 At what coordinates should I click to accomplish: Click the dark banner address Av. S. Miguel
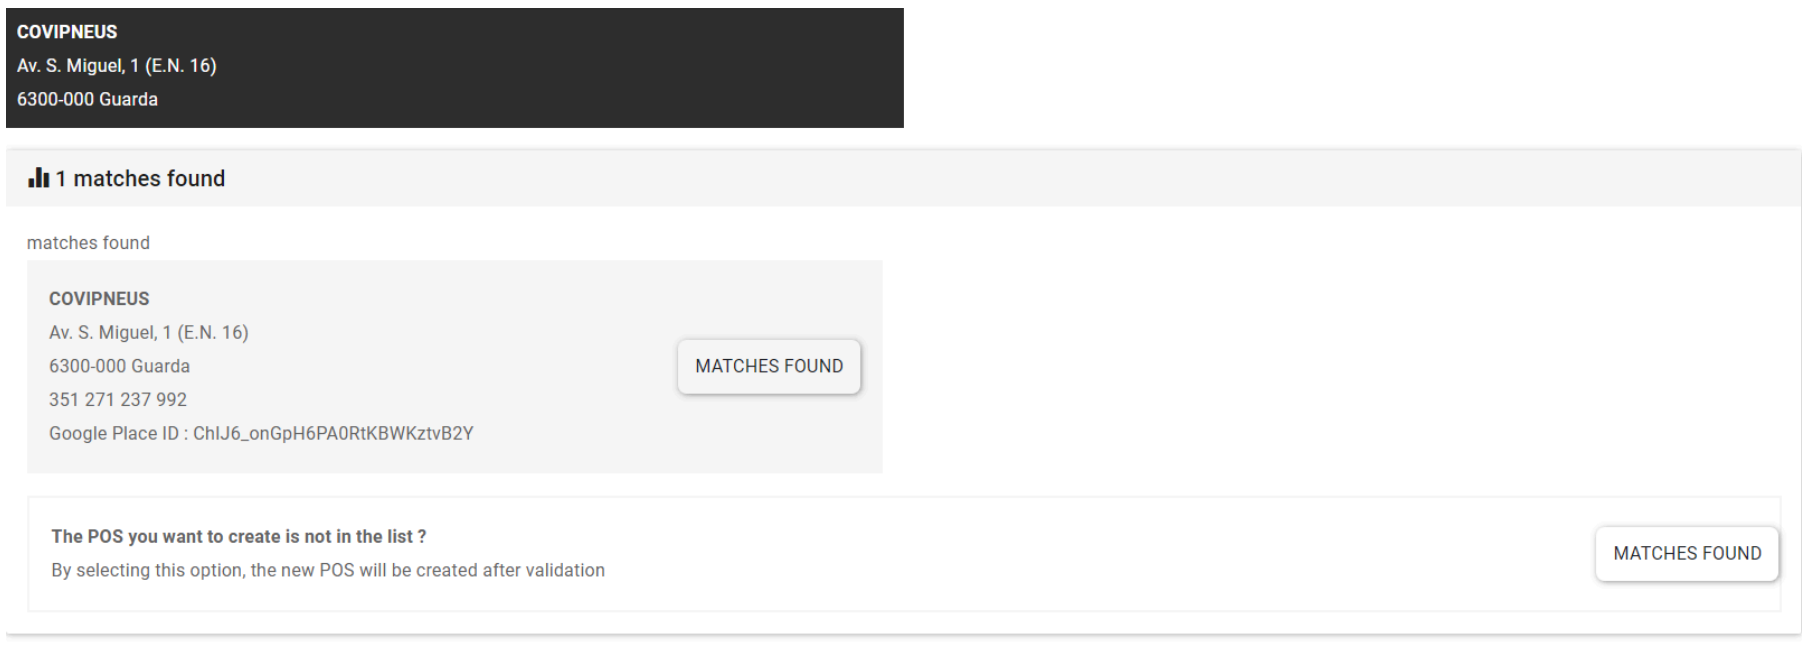coord(117,66)
